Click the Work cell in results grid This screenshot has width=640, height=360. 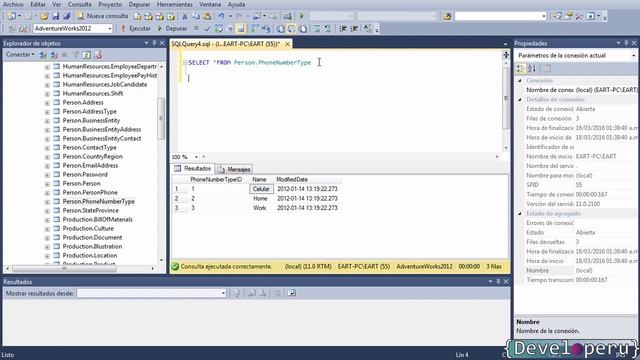coord(261,208)
